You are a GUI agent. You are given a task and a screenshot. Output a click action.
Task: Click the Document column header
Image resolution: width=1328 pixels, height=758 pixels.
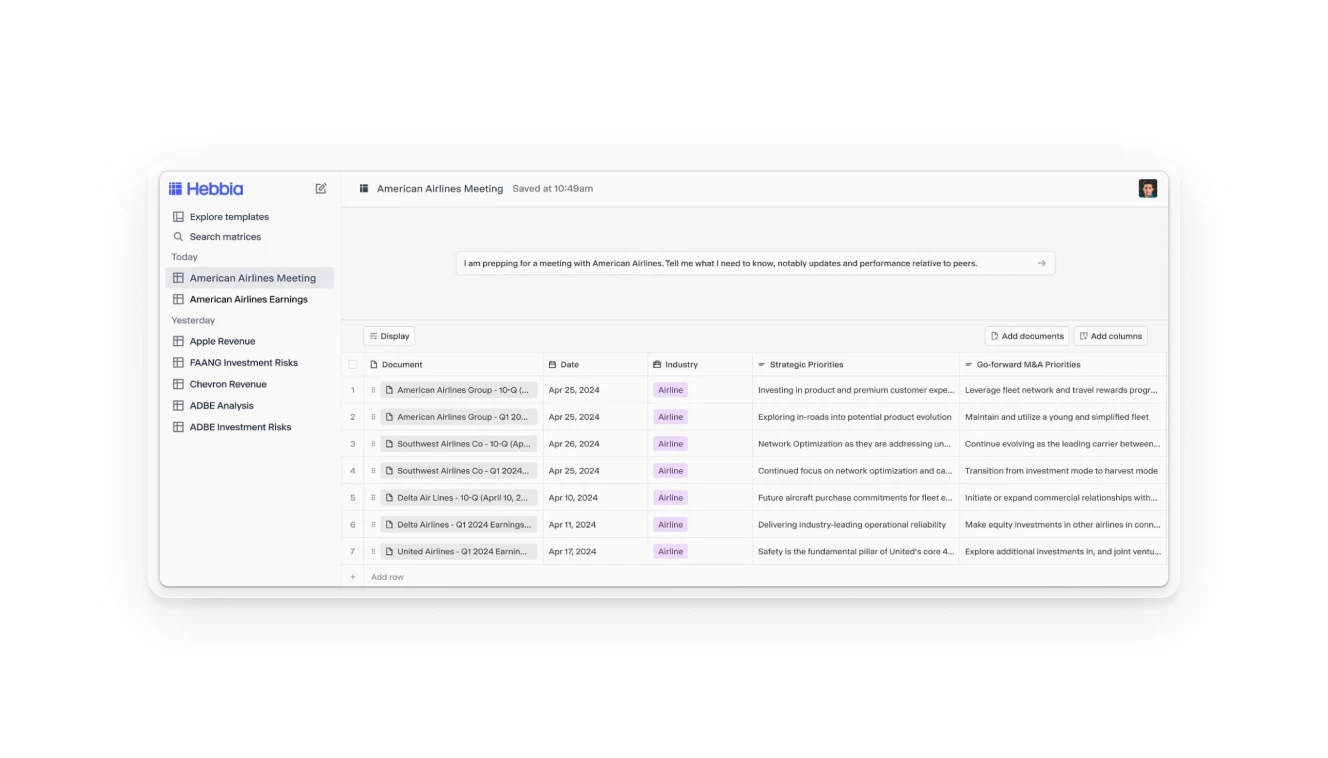coord(454,365)
